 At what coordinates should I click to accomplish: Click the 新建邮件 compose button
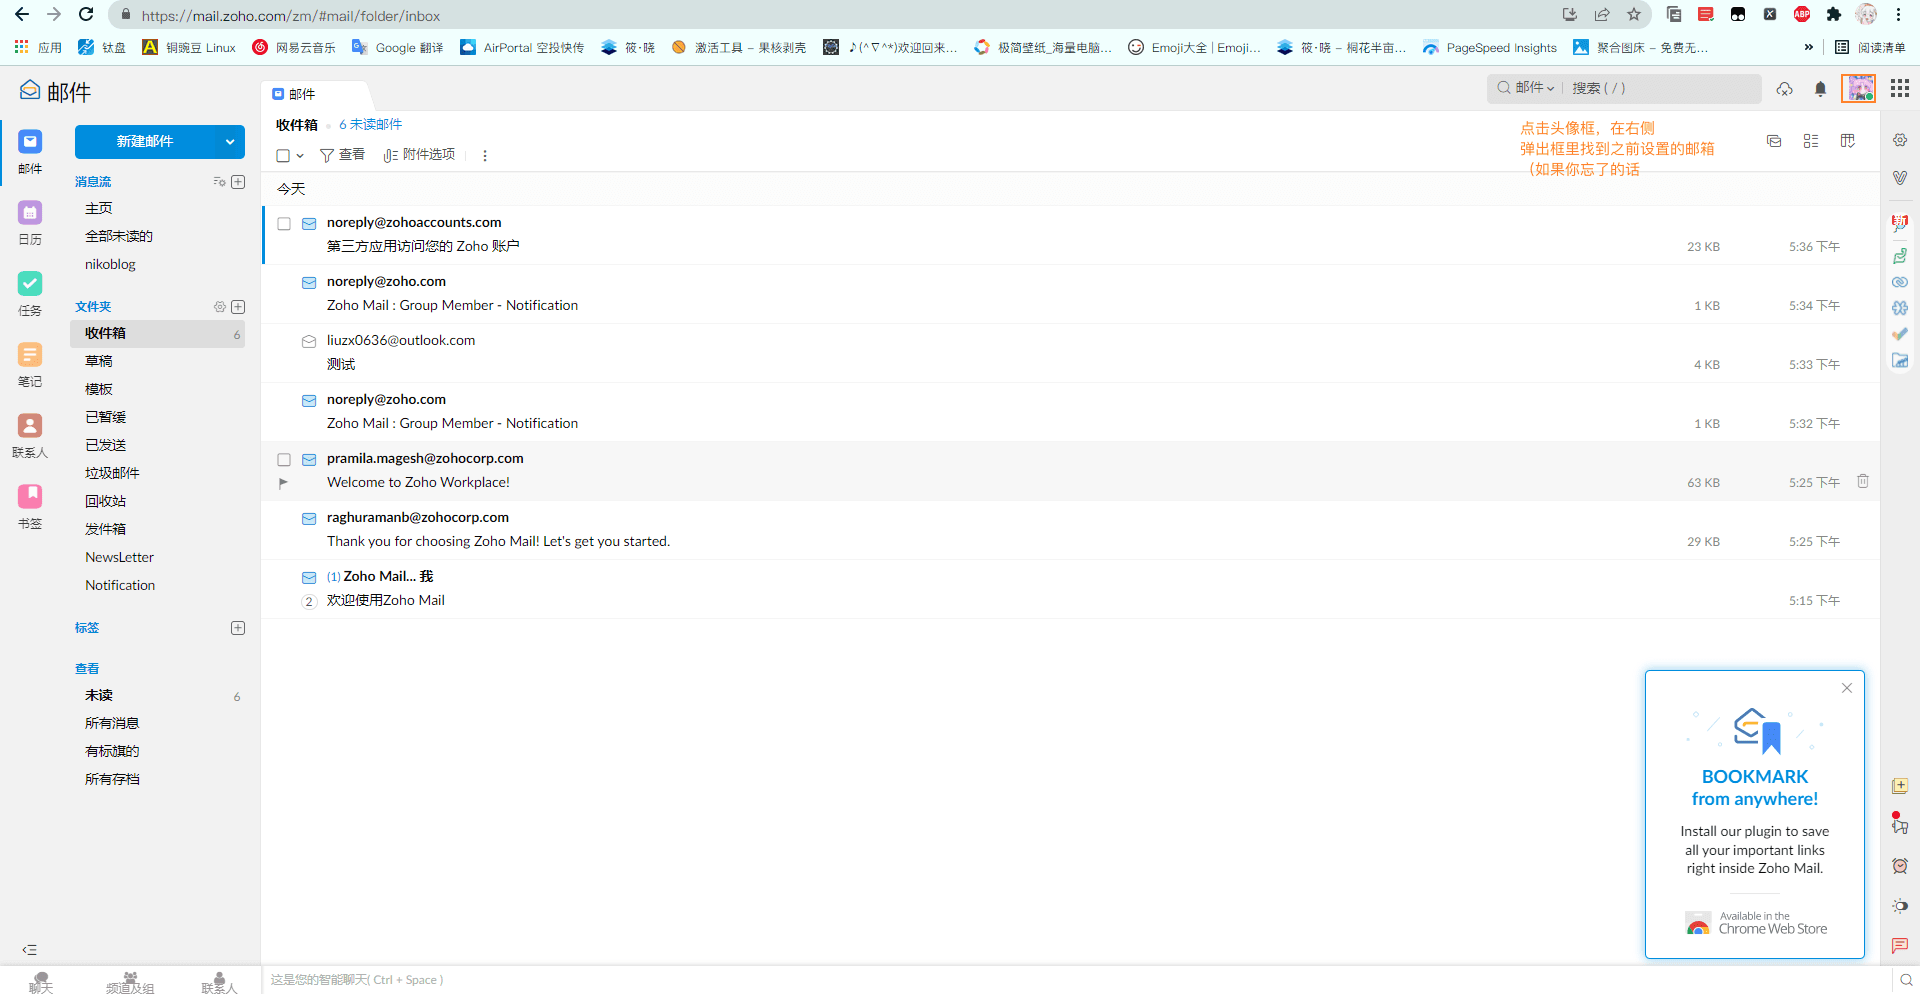tap(145, 142)
